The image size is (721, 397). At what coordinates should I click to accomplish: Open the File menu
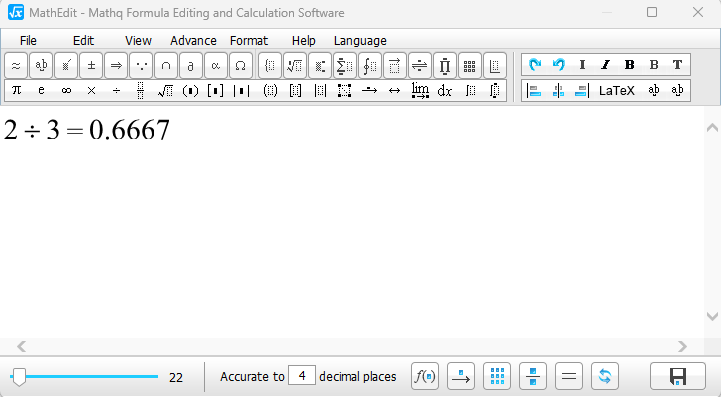28,40
